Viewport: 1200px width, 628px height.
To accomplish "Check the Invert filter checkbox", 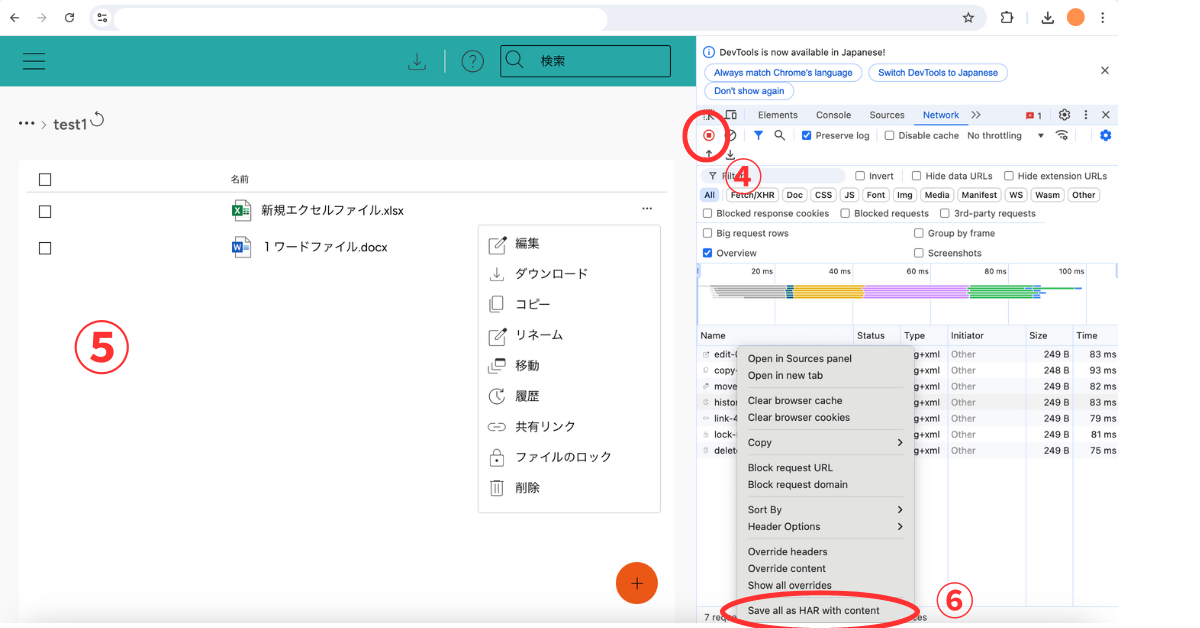I will [860, 176].
